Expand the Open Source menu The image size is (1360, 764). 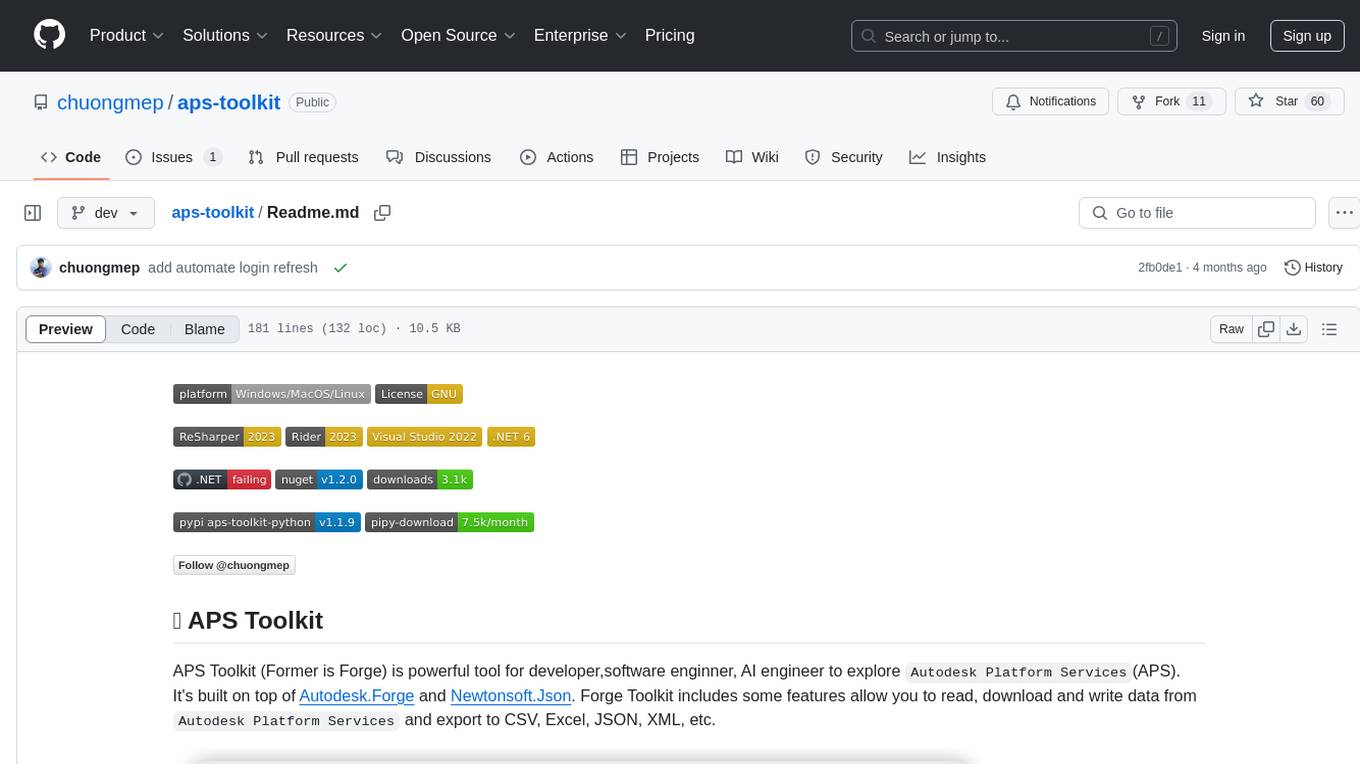coord(458,35)
